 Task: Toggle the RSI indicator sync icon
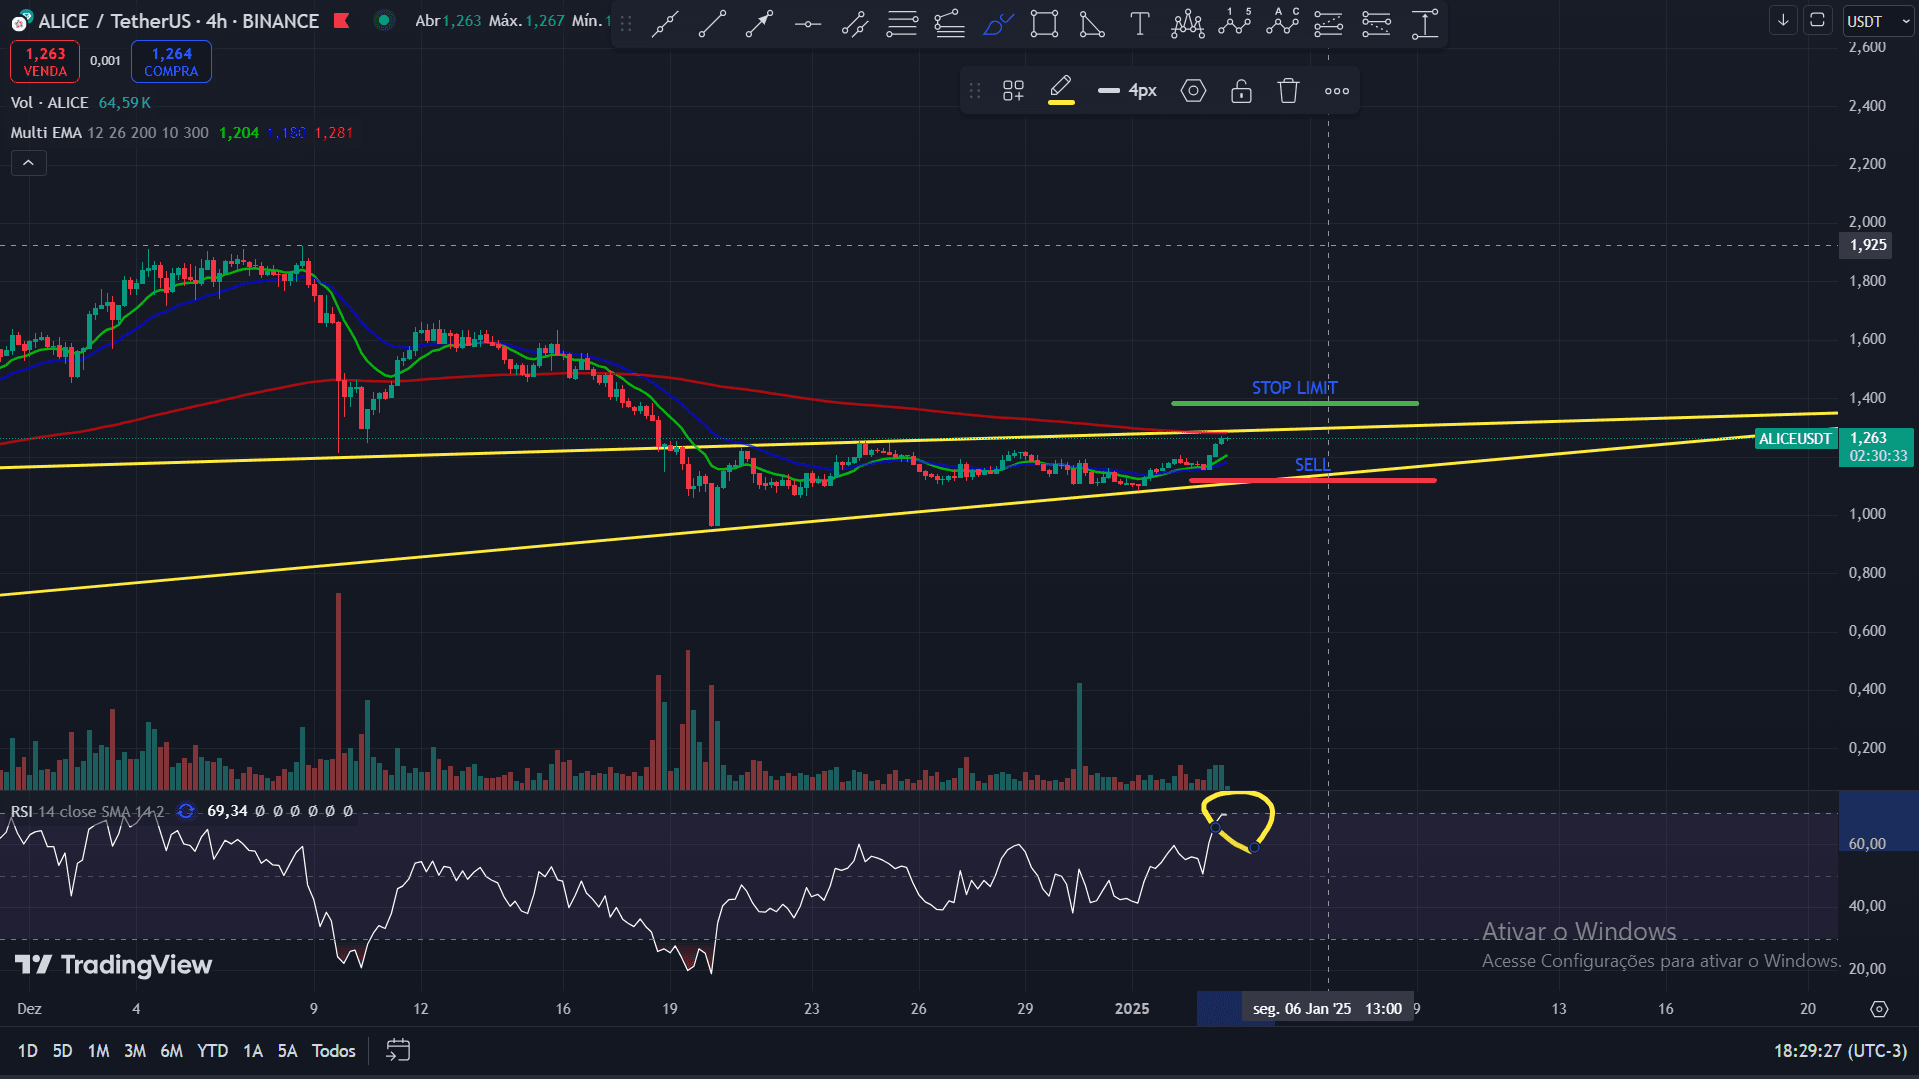click(186, 811)
